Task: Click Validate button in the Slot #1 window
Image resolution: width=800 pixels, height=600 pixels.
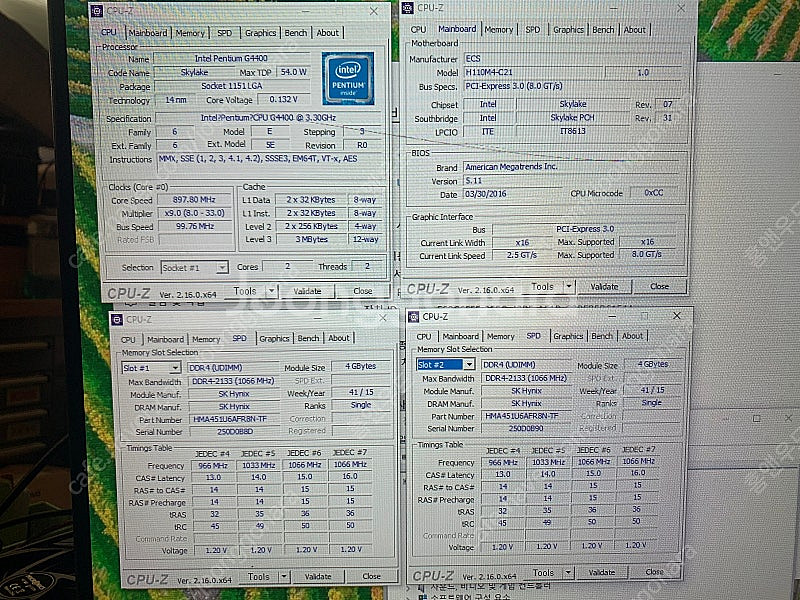Action: pos(318,577)
